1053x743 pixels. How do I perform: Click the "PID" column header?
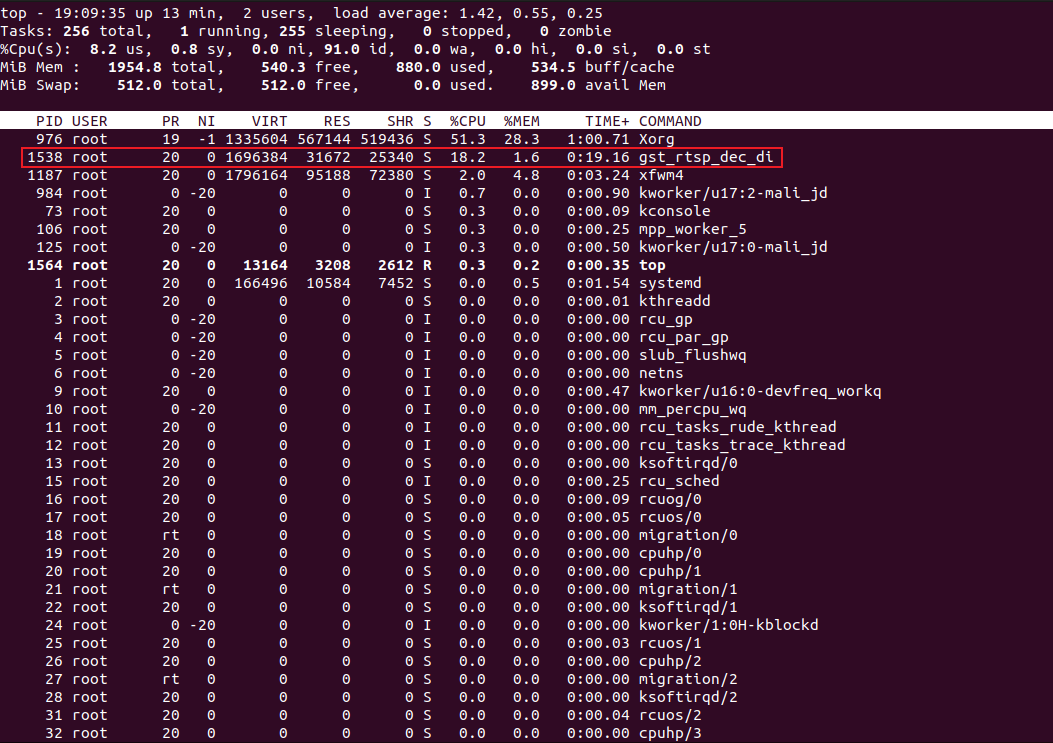(49, 121)
